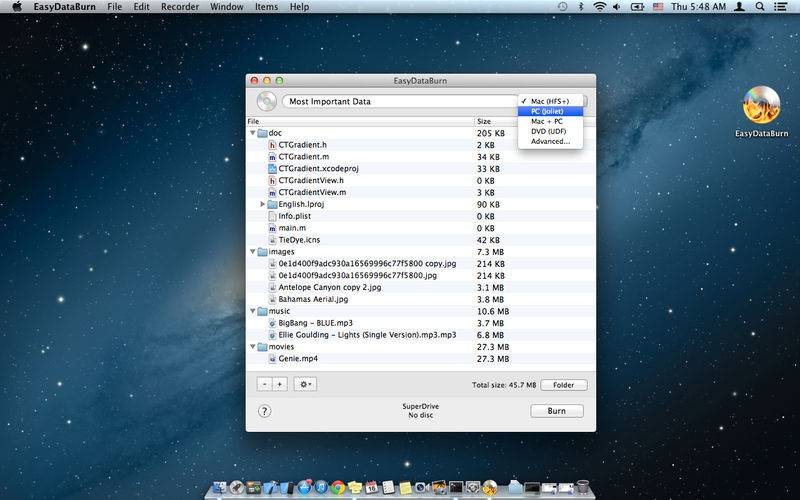Viewport: 800px width, 500px height.
Task: Click the disc name field "Most Important Data"
Action: [x=399, y=101]
